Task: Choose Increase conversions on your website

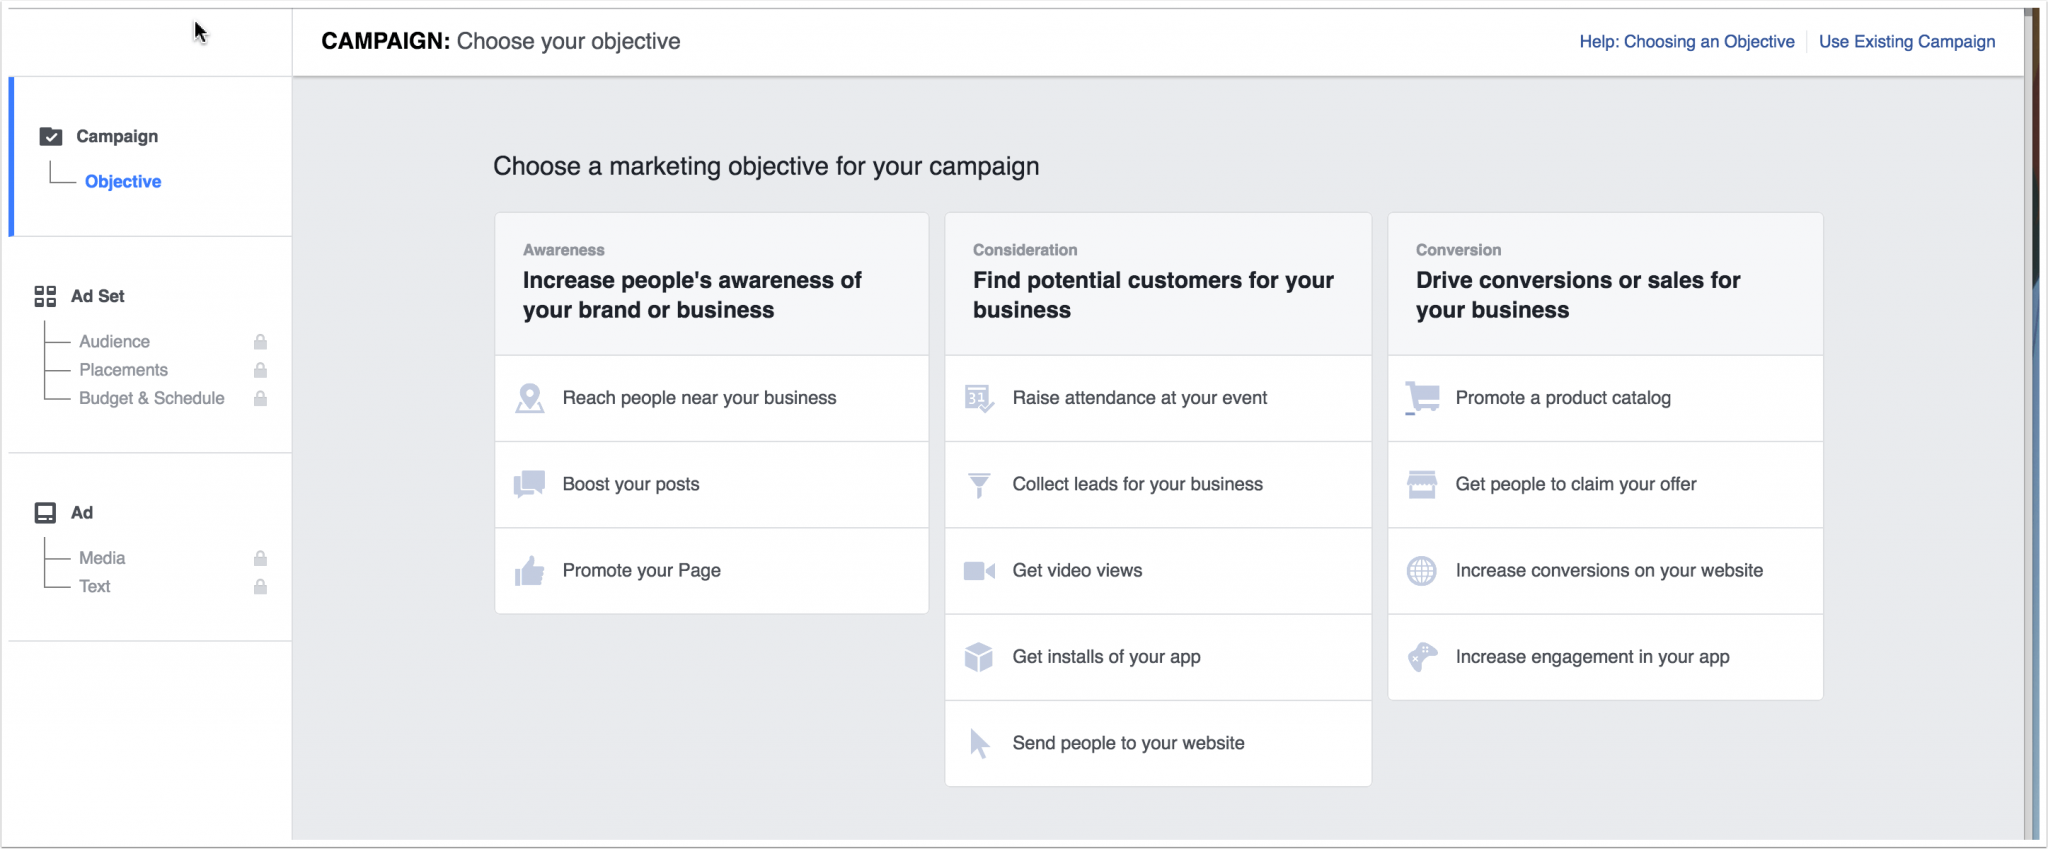Action: tap(1605, 571)
